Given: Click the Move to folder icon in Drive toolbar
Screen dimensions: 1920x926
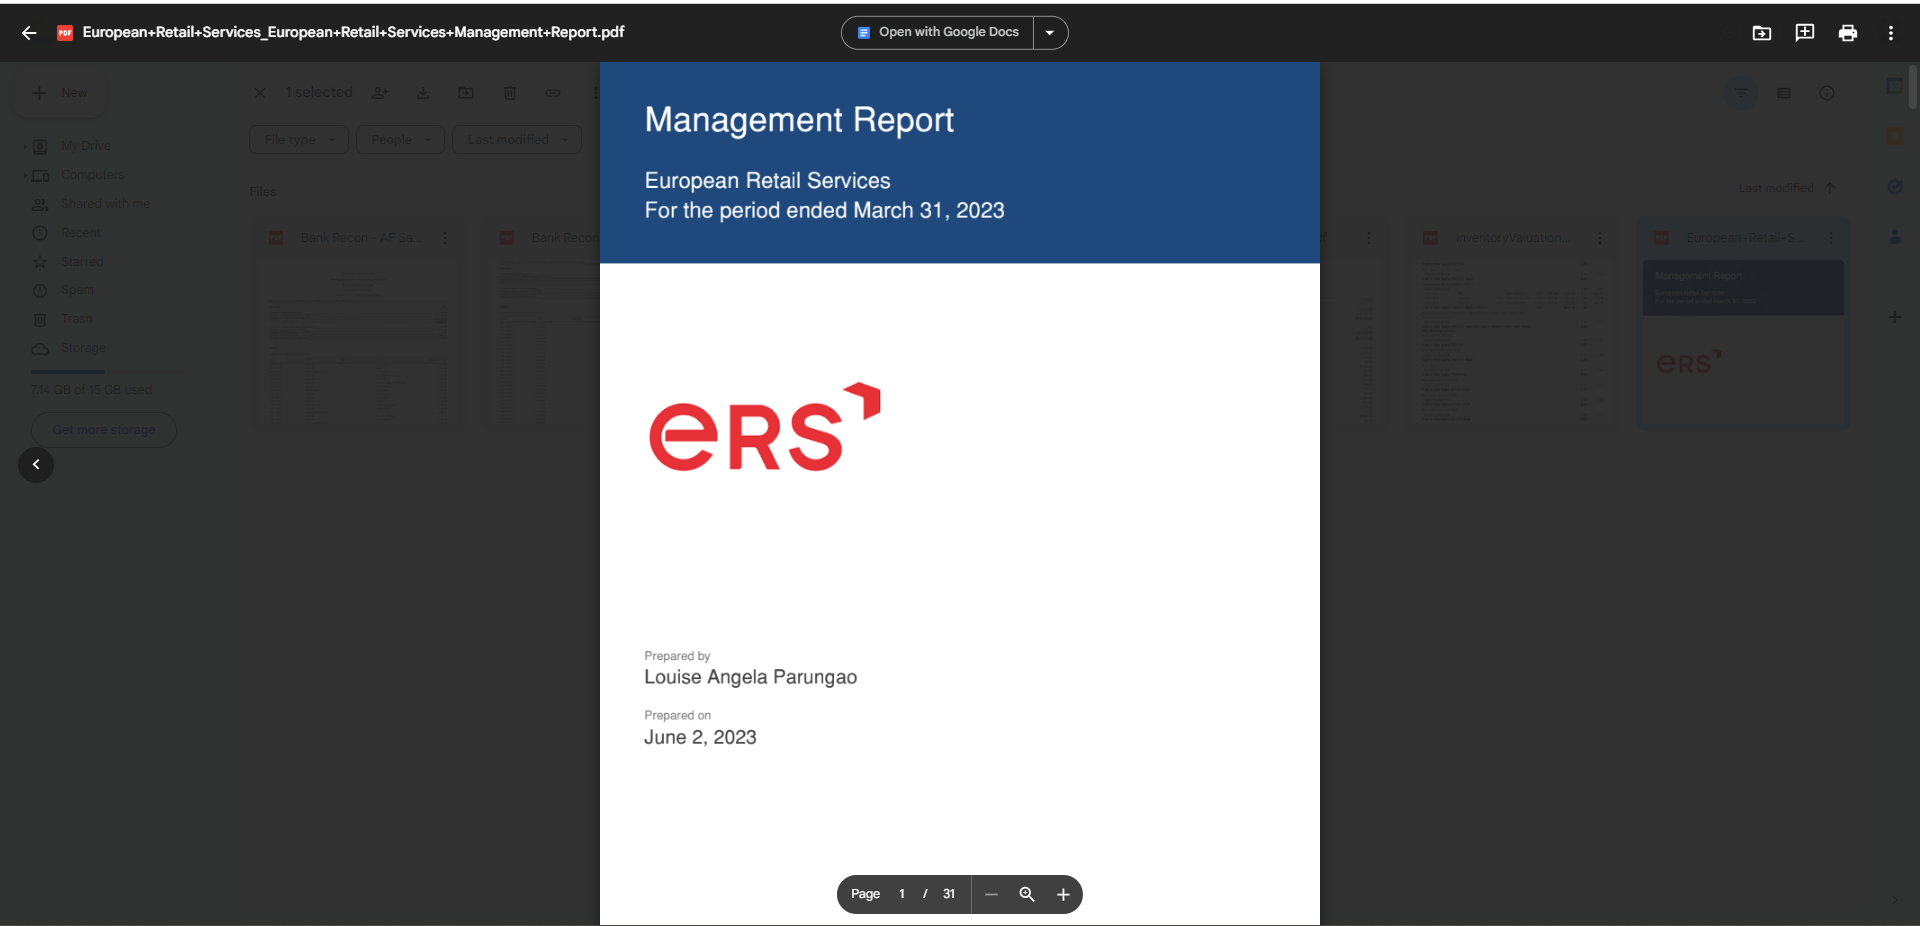Looking at the screenshot, I should (466, 93).
